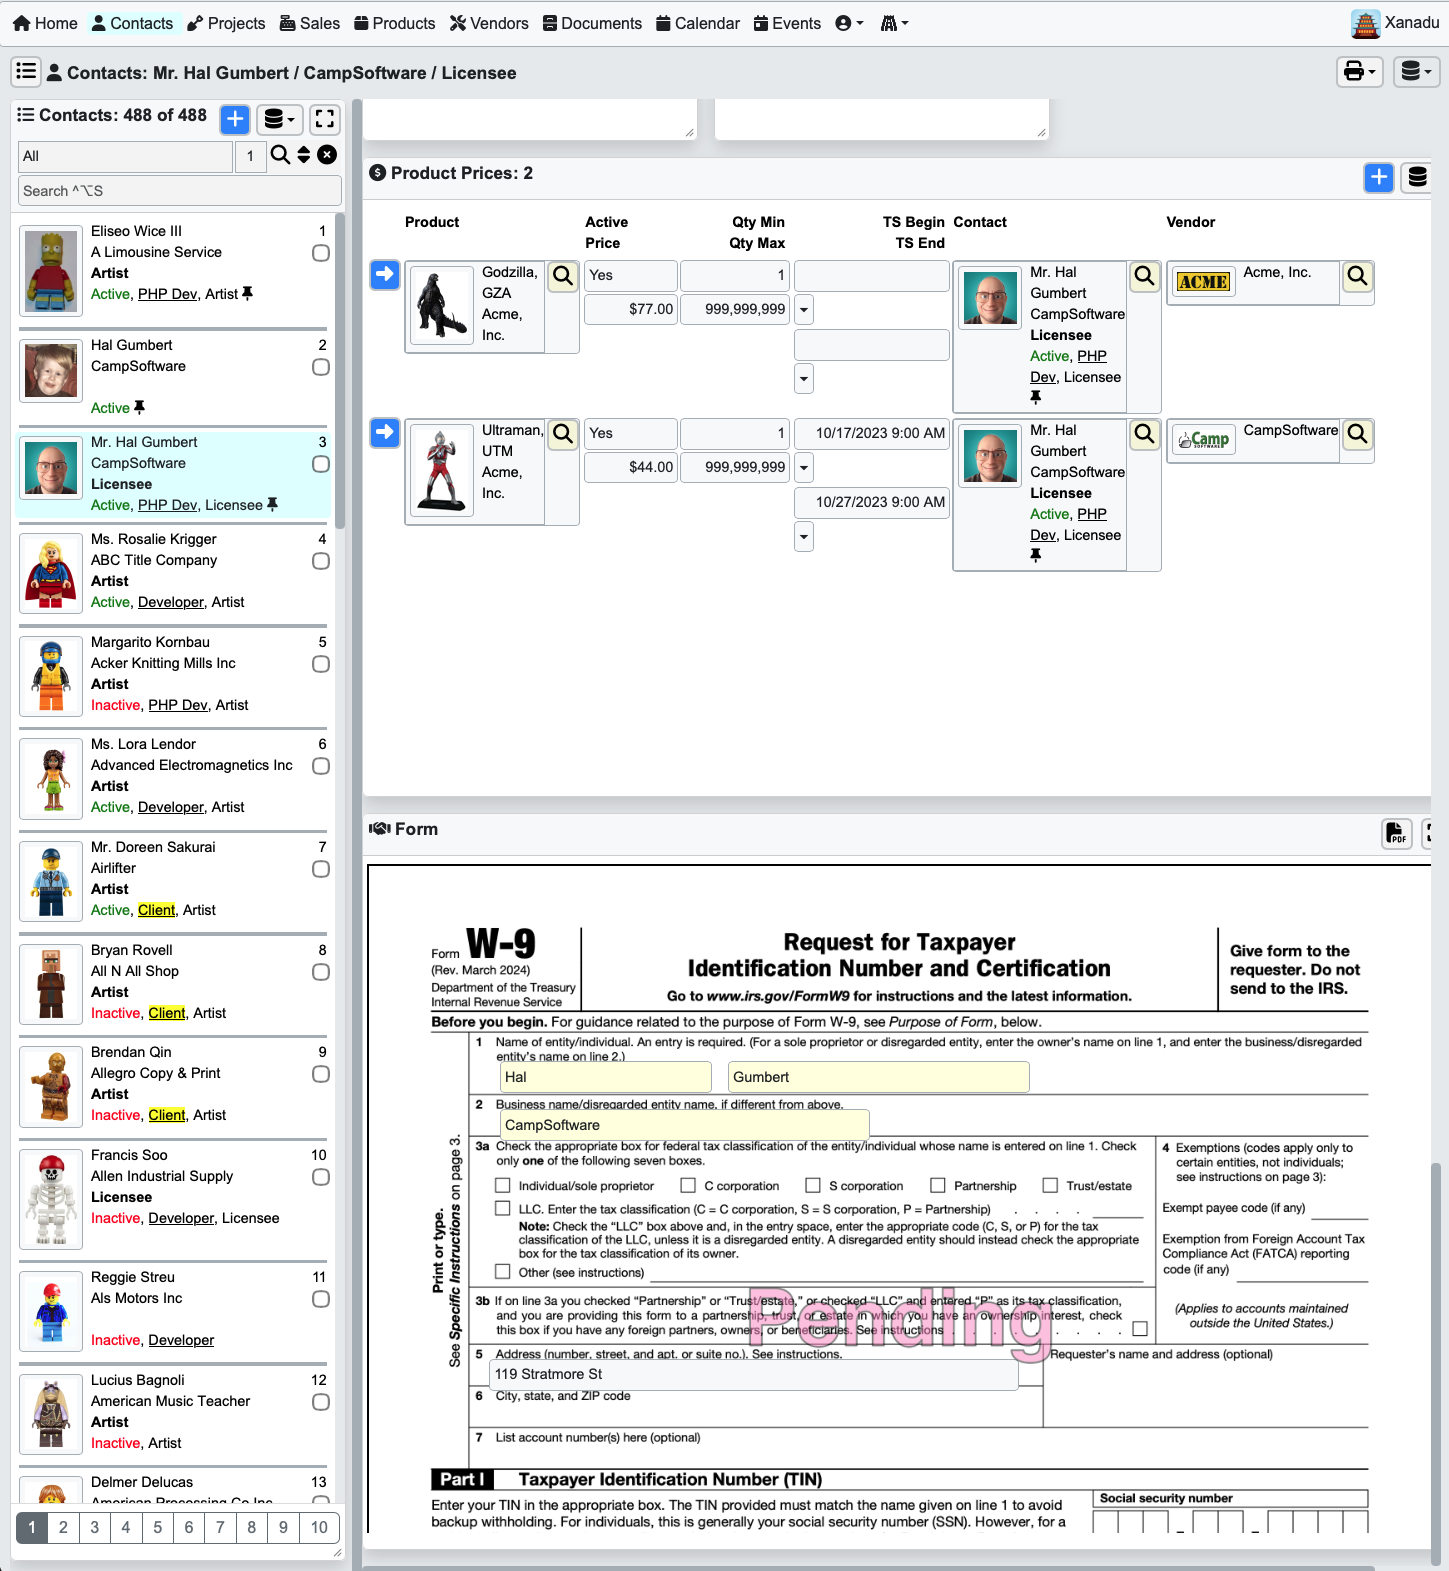This screenshot has height=1571, width=1449.
Task: Click the sort arrows icon in contacts filter
Action: click(304, 155)
